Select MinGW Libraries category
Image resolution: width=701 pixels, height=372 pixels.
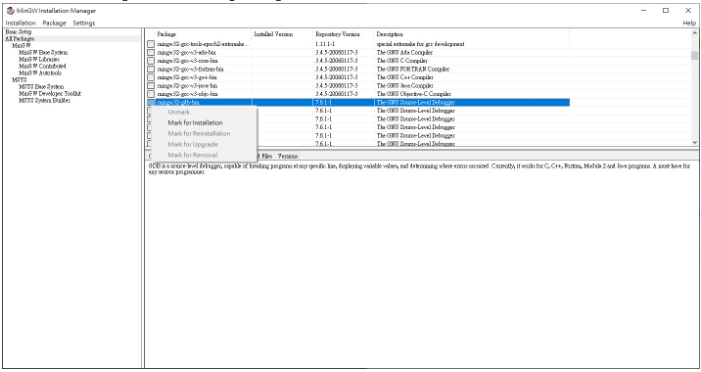tap(39, 59)
